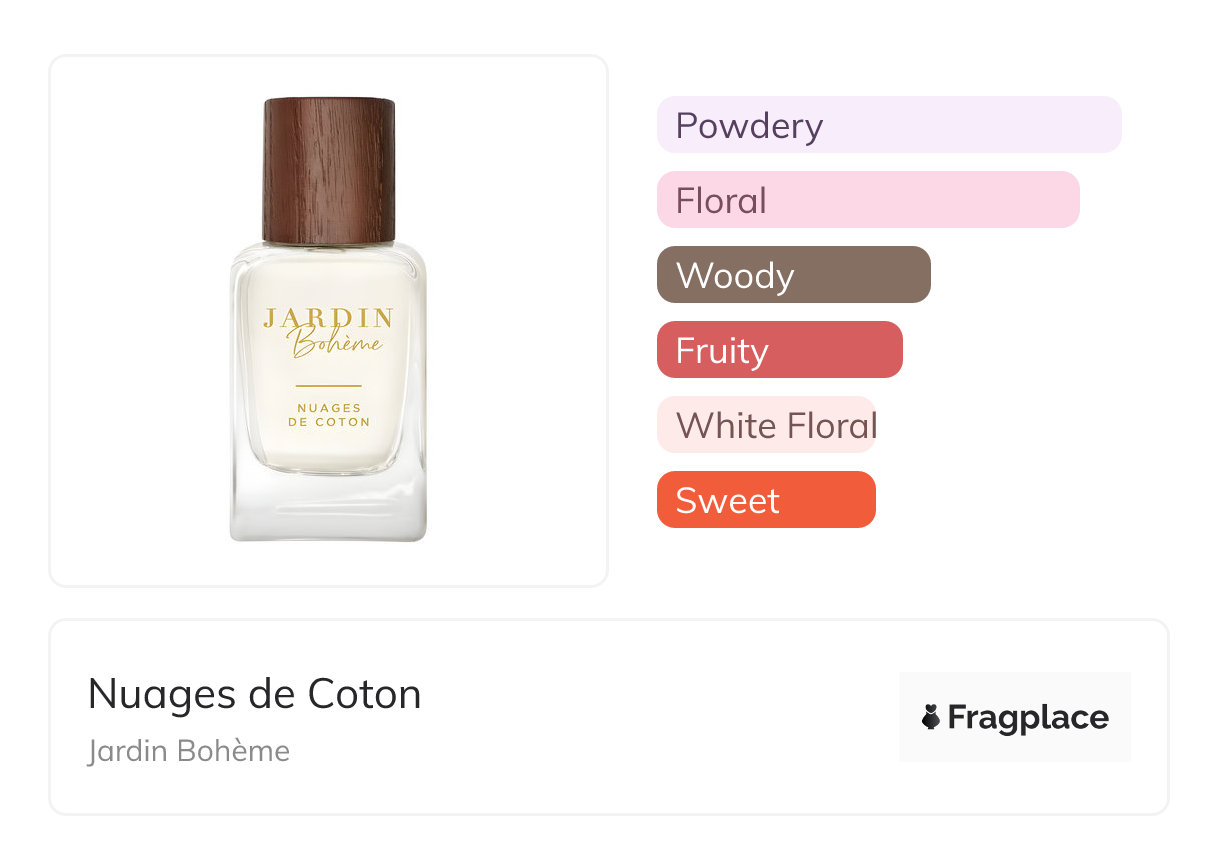1218x864 pixels.
Task: Select the brown Woody accord bar
Action: pyautogui.click(x=793, y=275)
